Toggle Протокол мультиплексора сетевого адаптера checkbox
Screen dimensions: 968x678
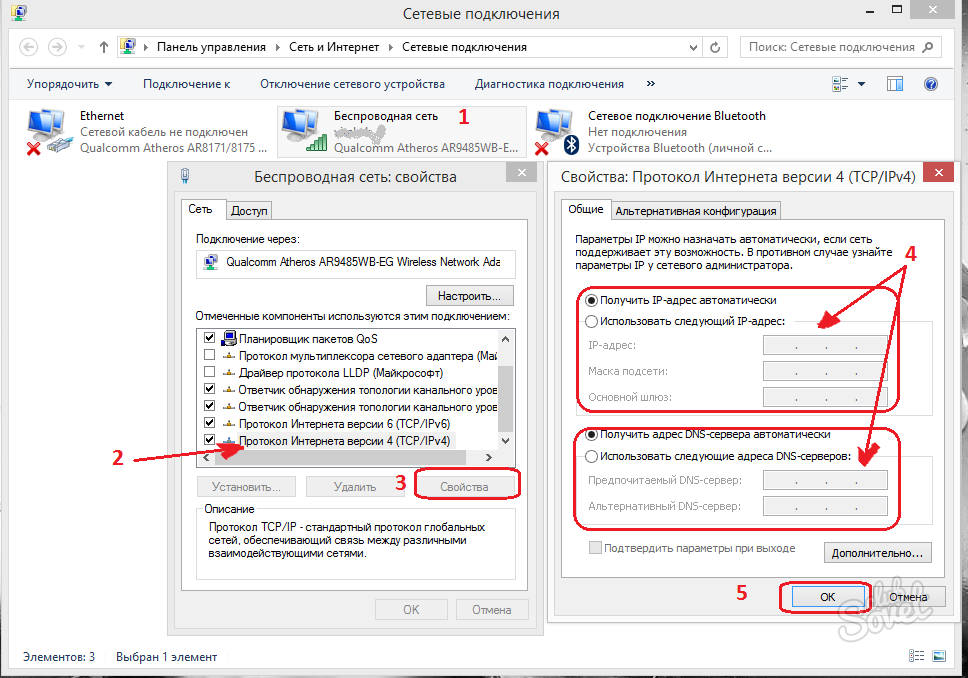pos(209,355)
